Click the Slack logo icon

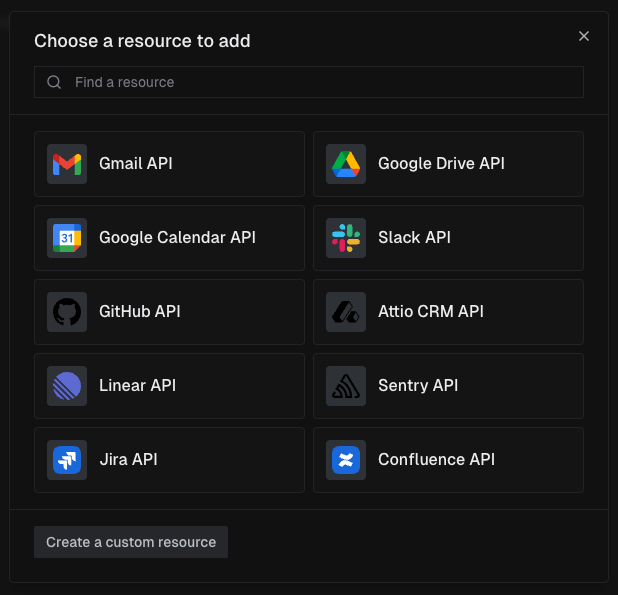tap(346, 238)
